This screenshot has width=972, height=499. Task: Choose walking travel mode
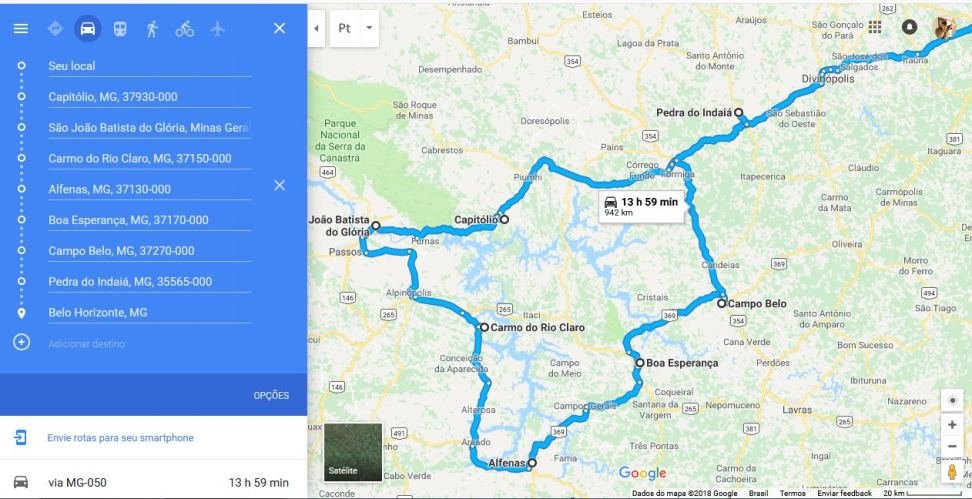tap(152, 29)
